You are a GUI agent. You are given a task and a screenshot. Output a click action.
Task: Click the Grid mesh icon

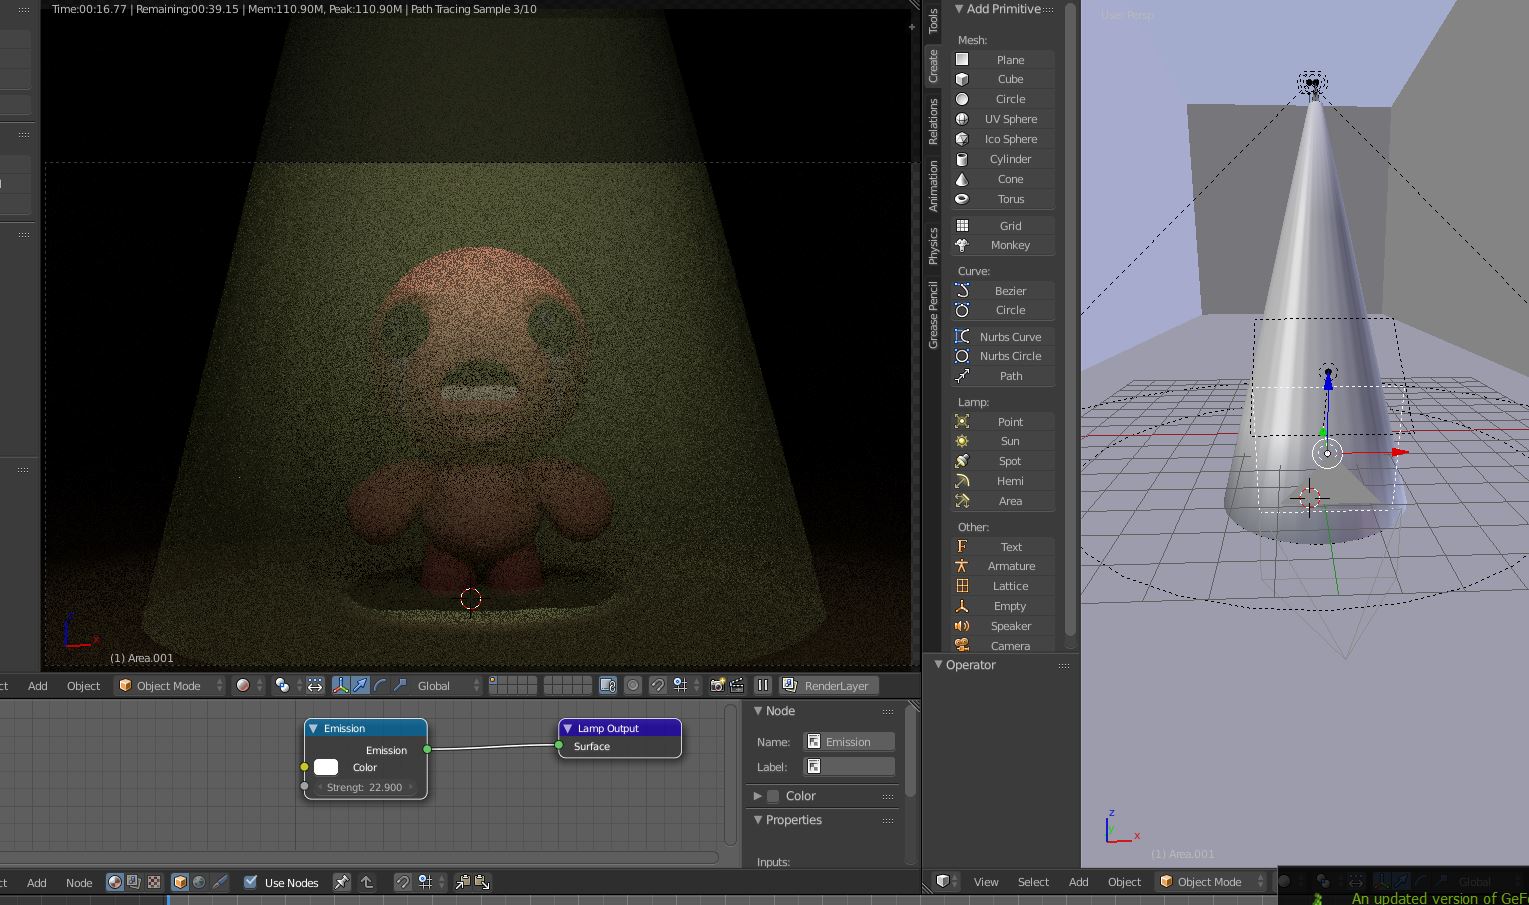[x=962, y=226]
